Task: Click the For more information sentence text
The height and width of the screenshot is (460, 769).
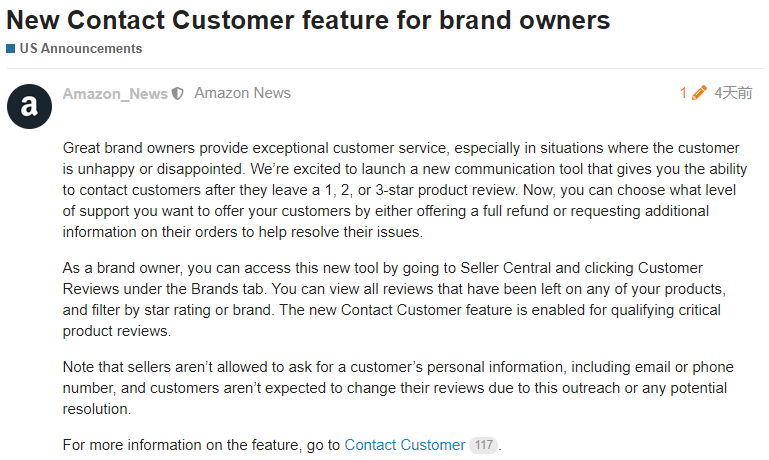Action: (x=200, y=445)
